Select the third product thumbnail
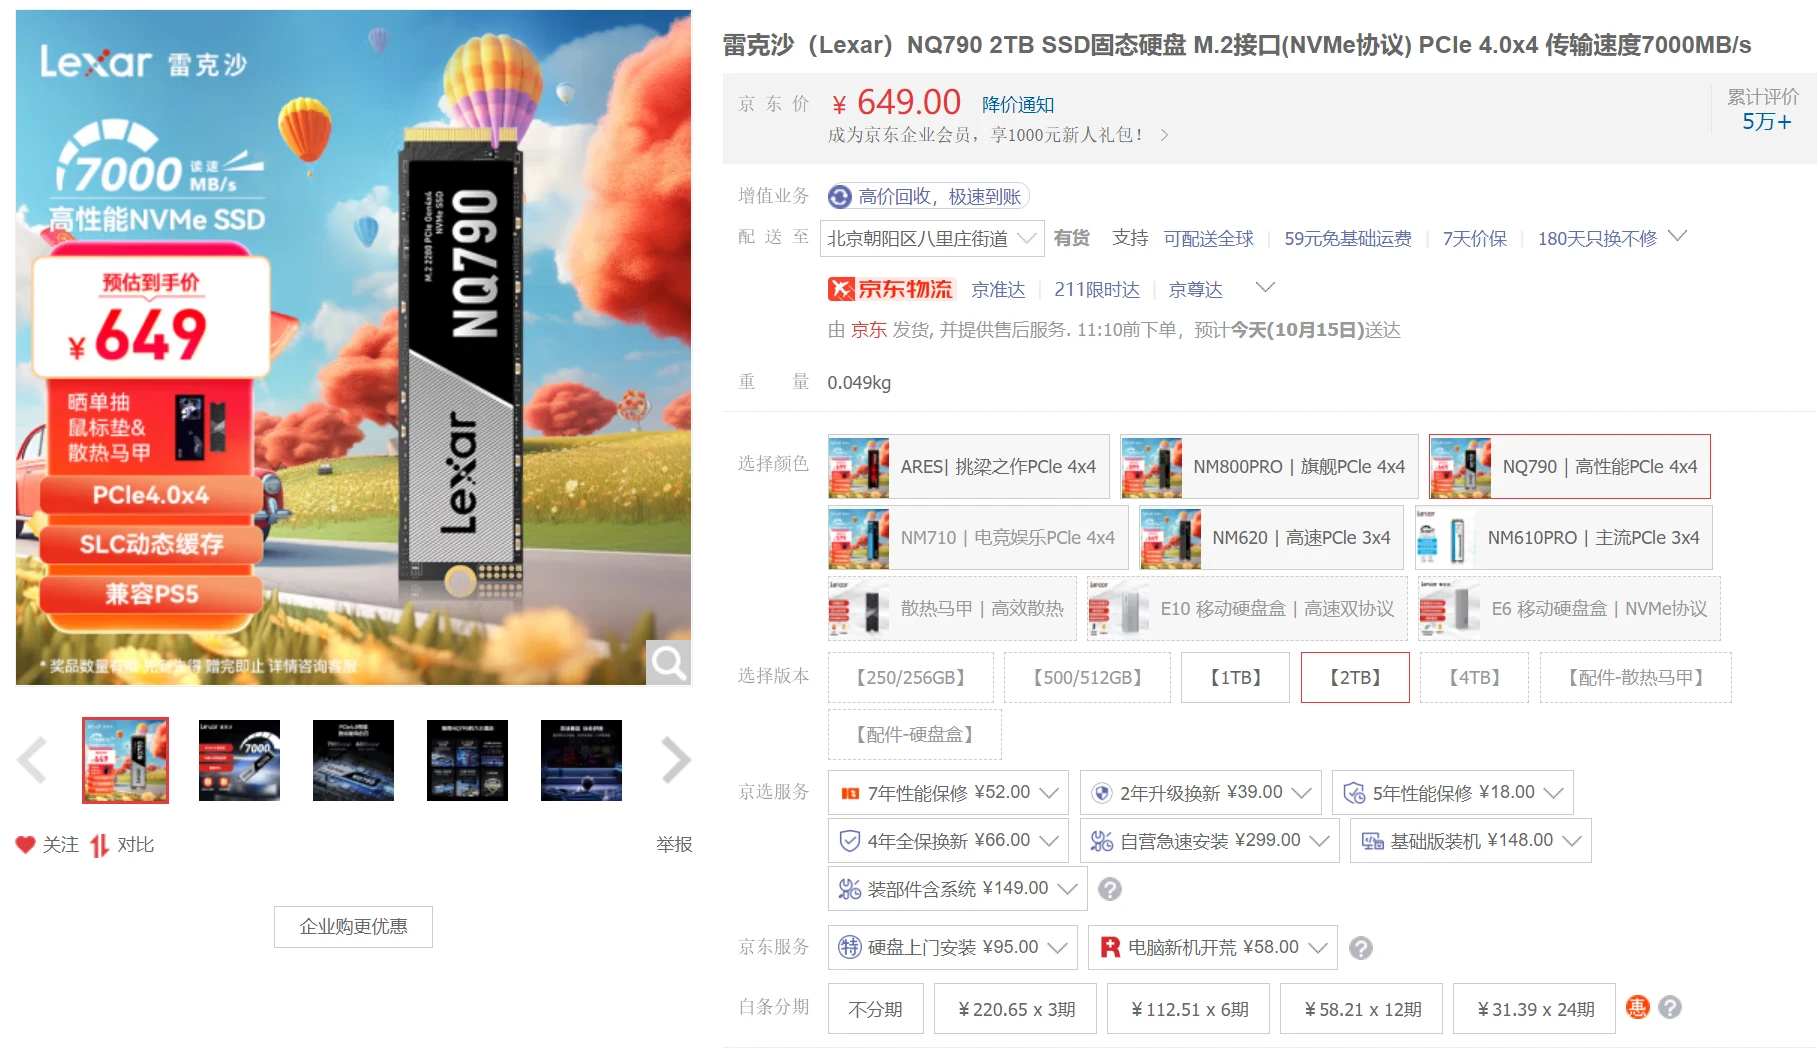This screenshot has width=1817, height=1054. coord(353,760)
